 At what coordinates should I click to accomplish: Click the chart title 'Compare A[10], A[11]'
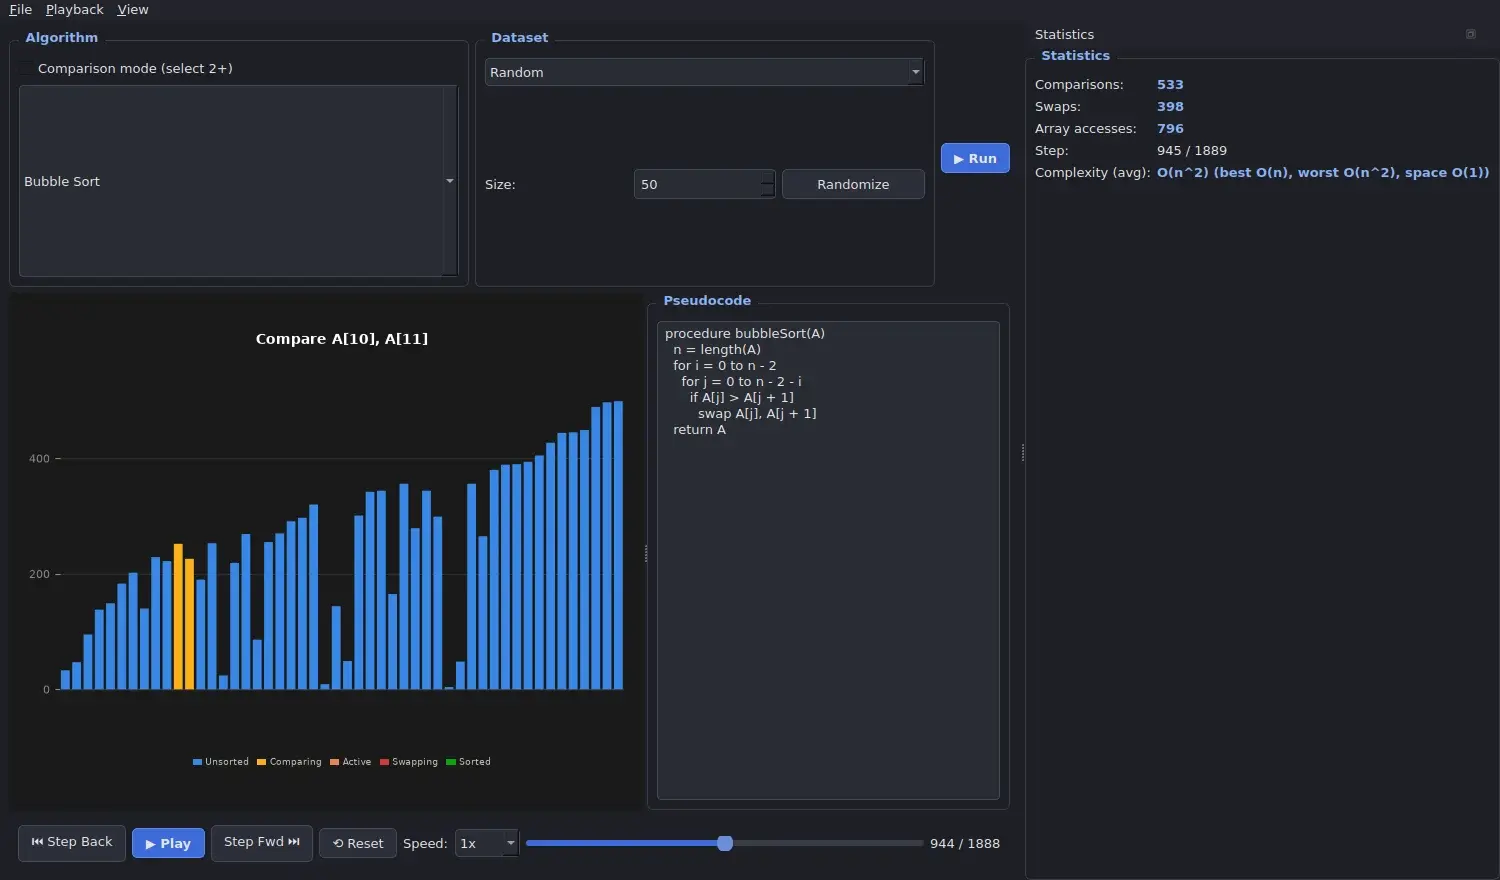click(342, 338)
